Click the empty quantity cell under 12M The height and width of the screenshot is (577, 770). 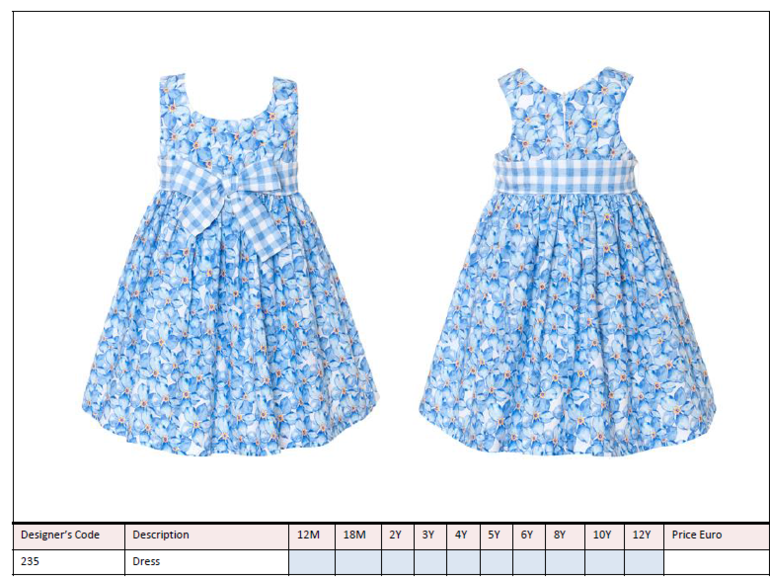coord(311,562)
